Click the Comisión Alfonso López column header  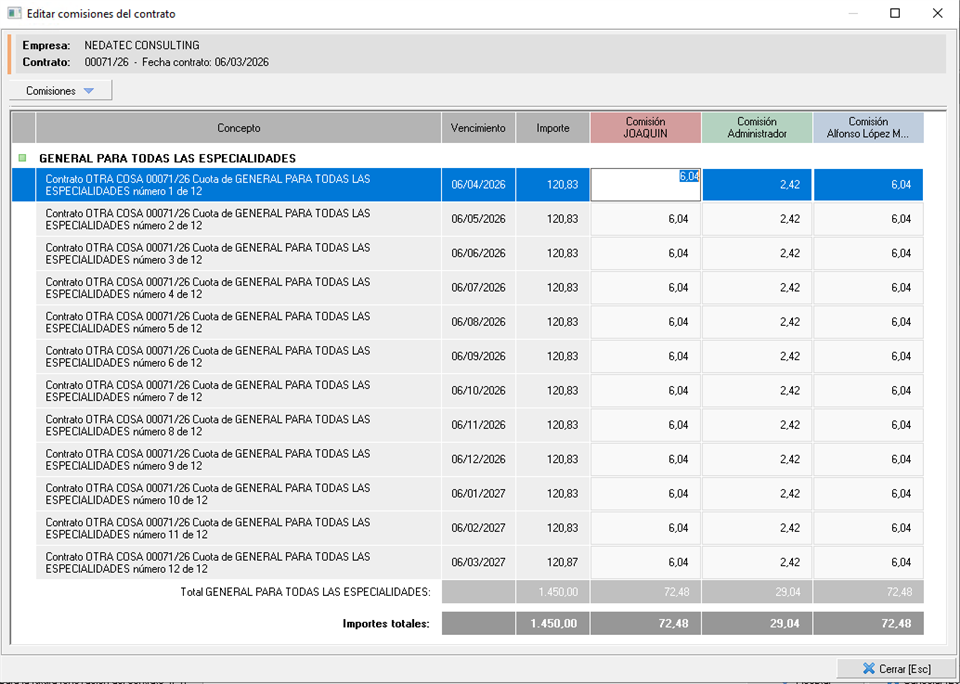(x=867, y=128)
